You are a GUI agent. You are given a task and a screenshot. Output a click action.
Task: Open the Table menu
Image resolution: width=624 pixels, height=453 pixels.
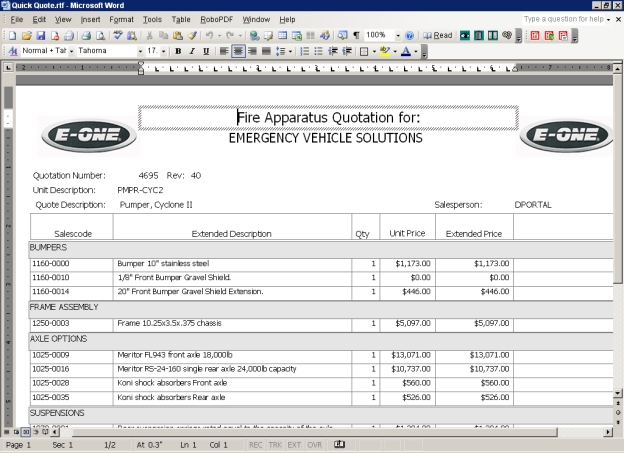click(x=181, y=20)
